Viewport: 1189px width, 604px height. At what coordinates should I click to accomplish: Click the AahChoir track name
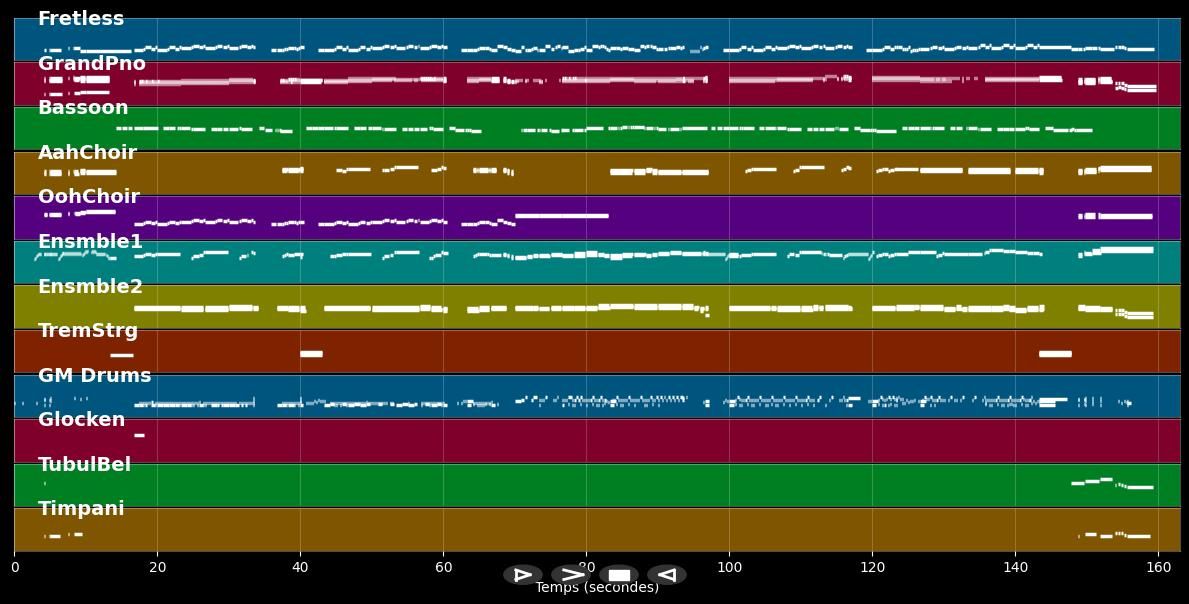pos(87,153)
